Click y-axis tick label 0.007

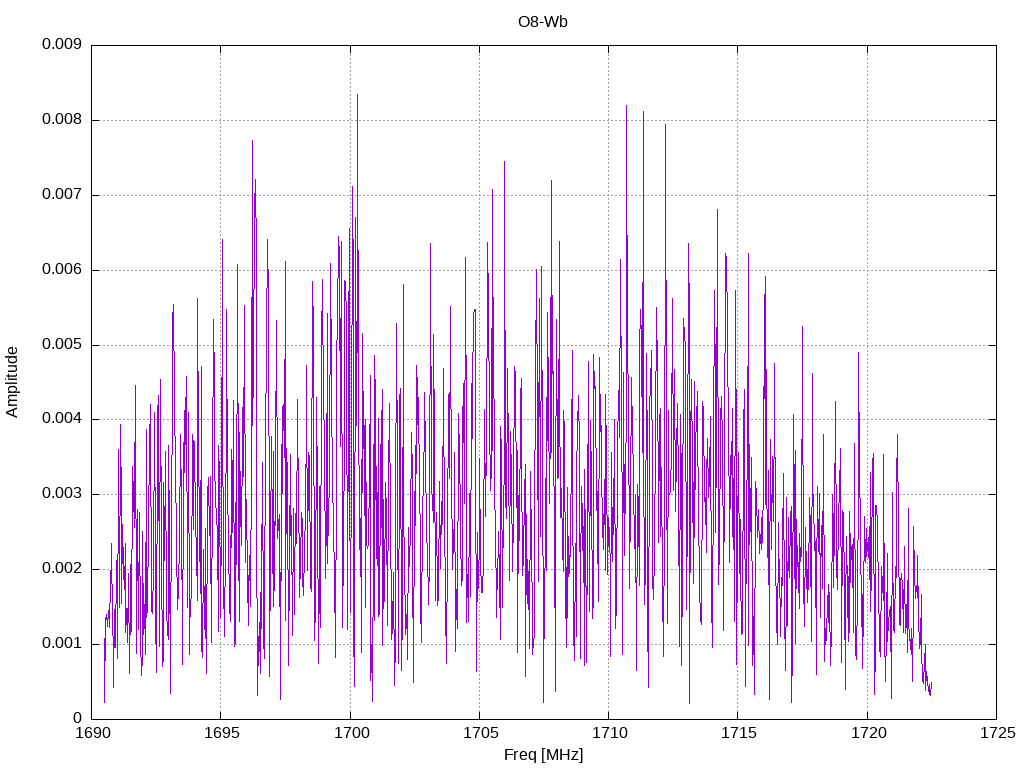tap(62, 195)
